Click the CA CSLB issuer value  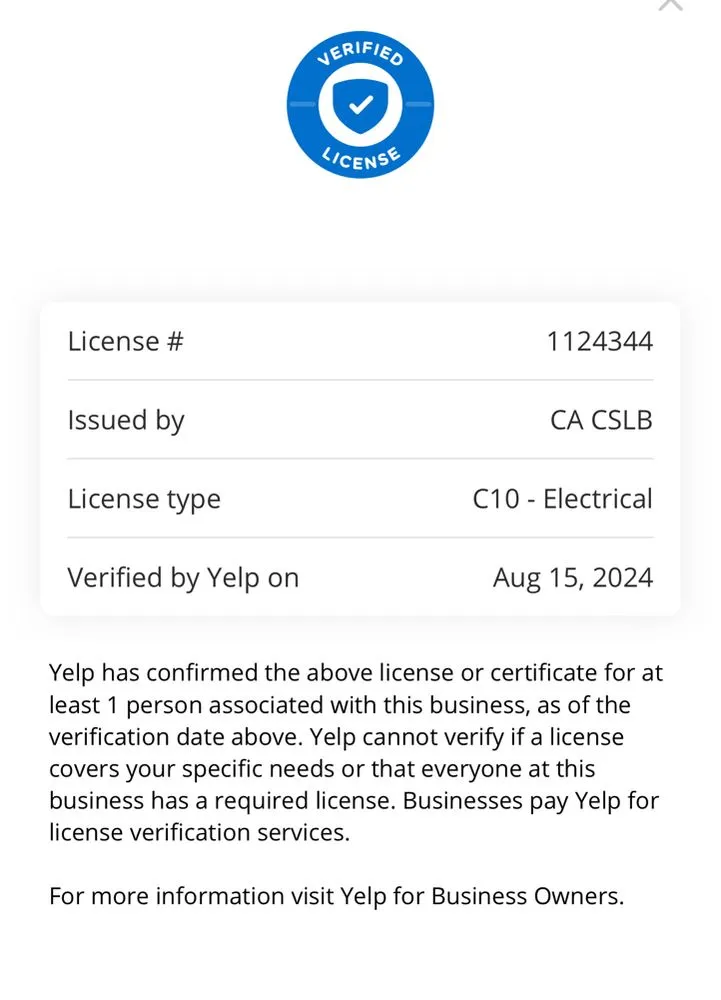[601, 420]
